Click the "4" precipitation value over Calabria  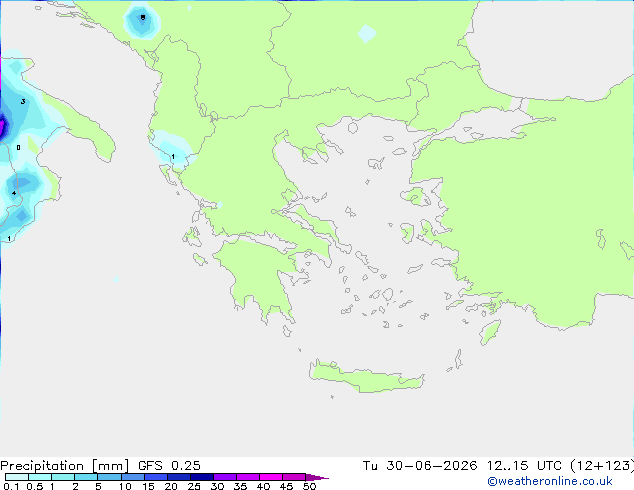point(14,193)
